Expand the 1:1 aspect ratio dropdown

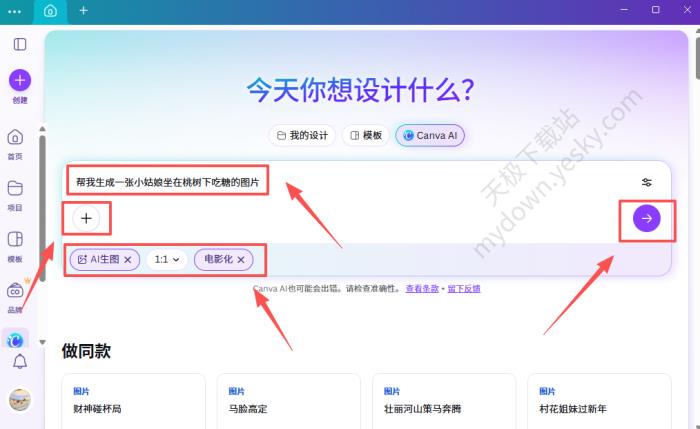[x=167, y=260]
